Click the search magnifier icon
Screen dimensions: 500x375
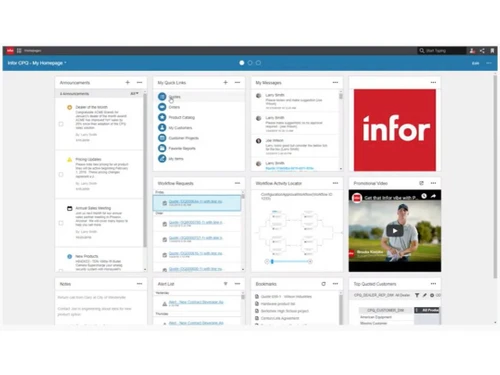(x=422, y=51)
